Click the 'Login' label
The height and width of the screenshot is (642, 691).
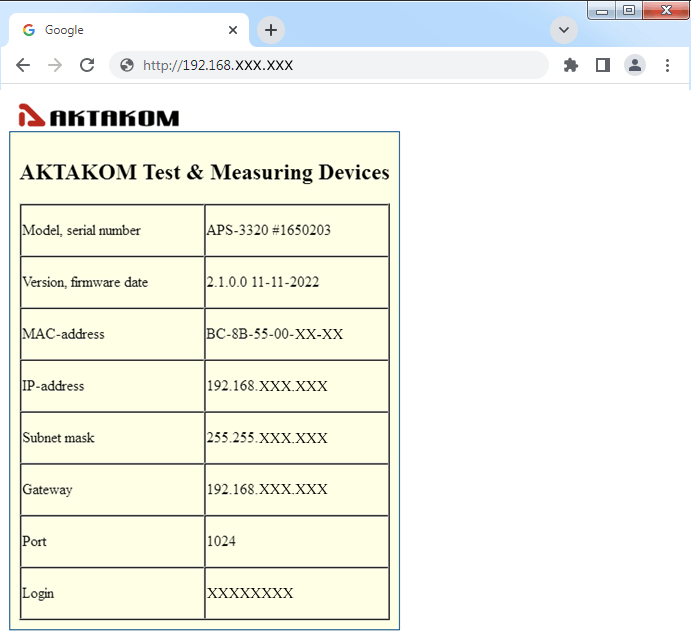[38, 594]
